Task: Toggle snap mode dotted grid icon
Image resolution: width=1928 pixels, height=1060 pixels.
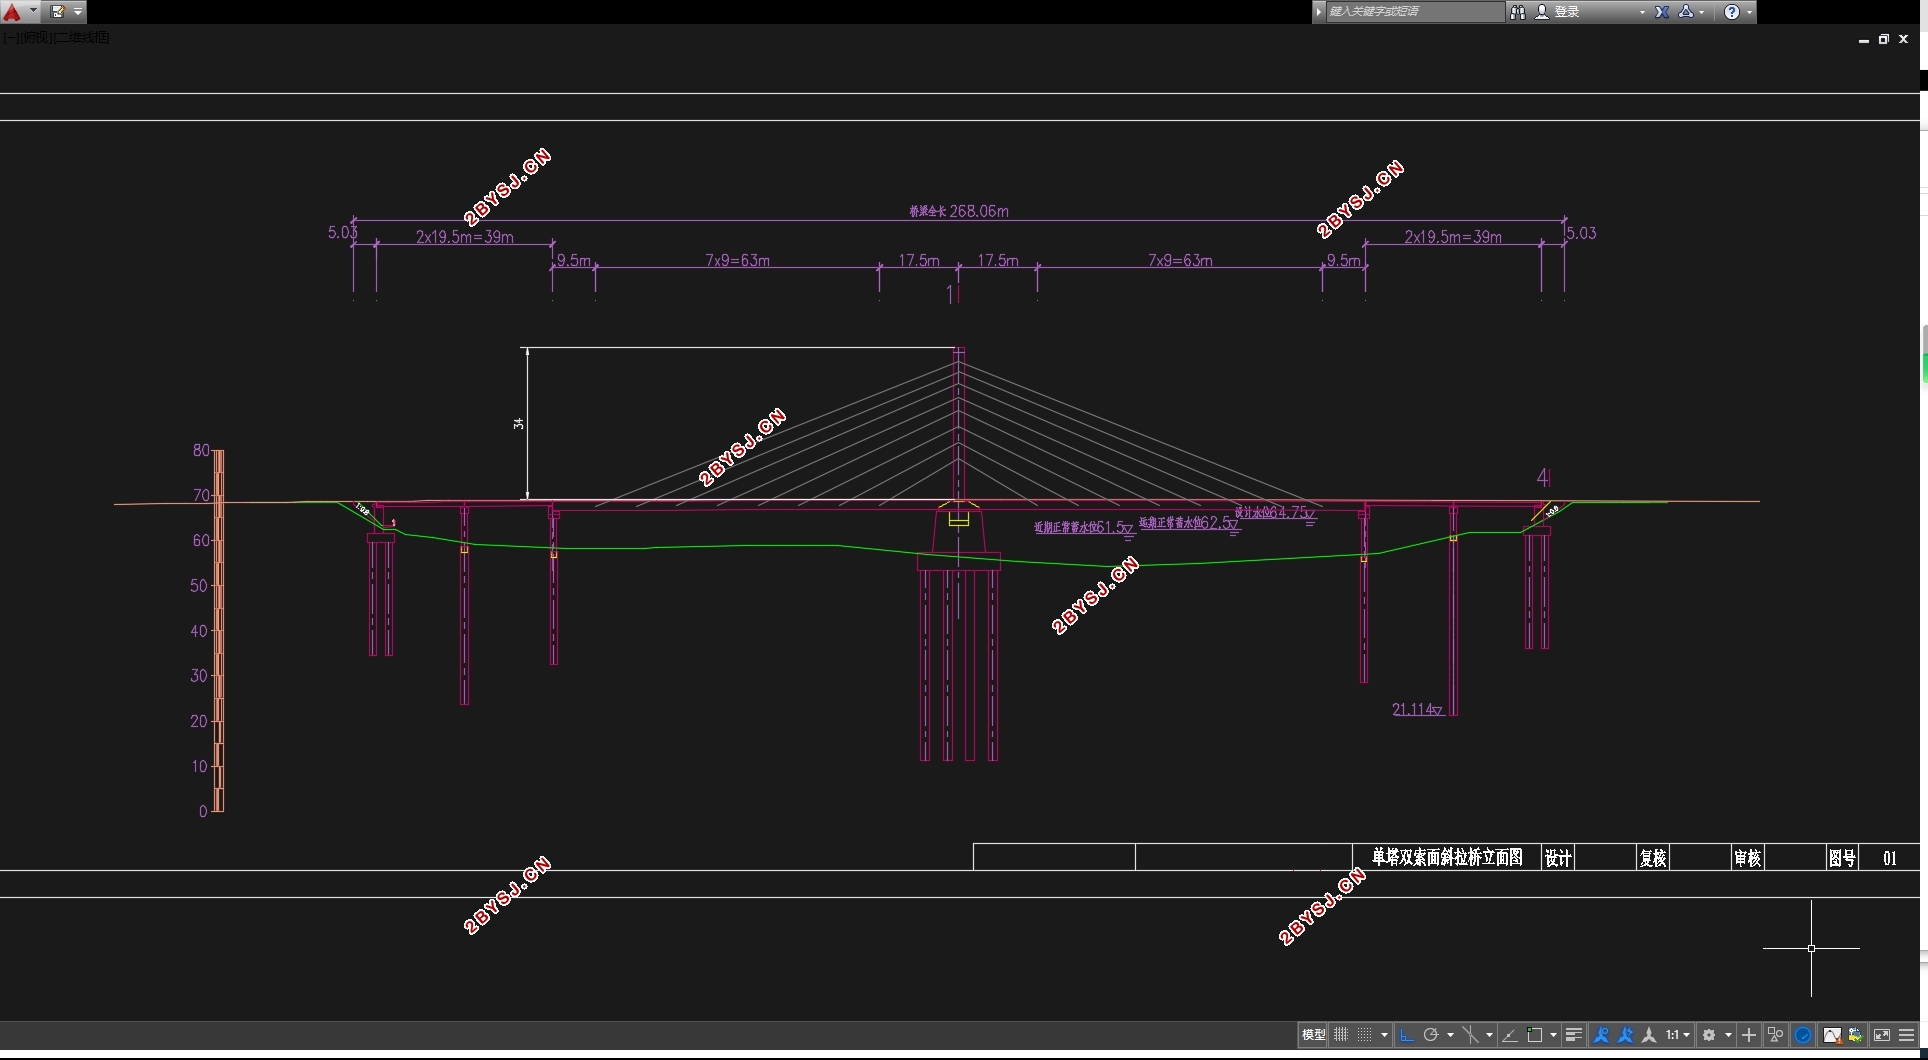Action: (x=1364, y=1035)
